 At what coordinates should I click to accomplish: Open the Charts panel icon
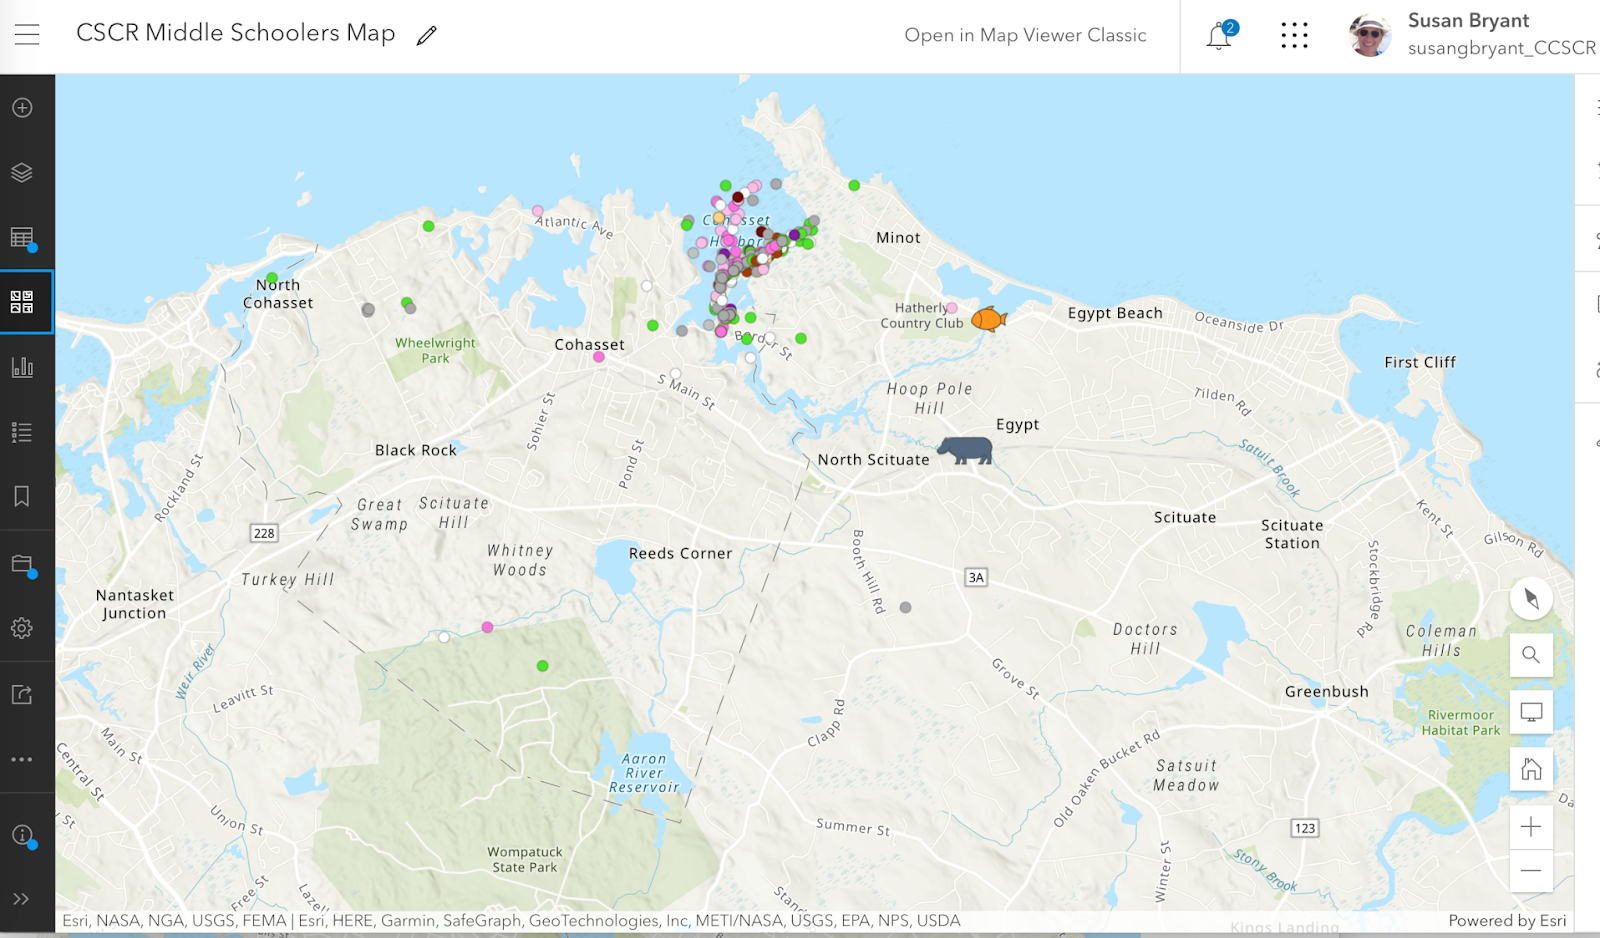(22, 367)
